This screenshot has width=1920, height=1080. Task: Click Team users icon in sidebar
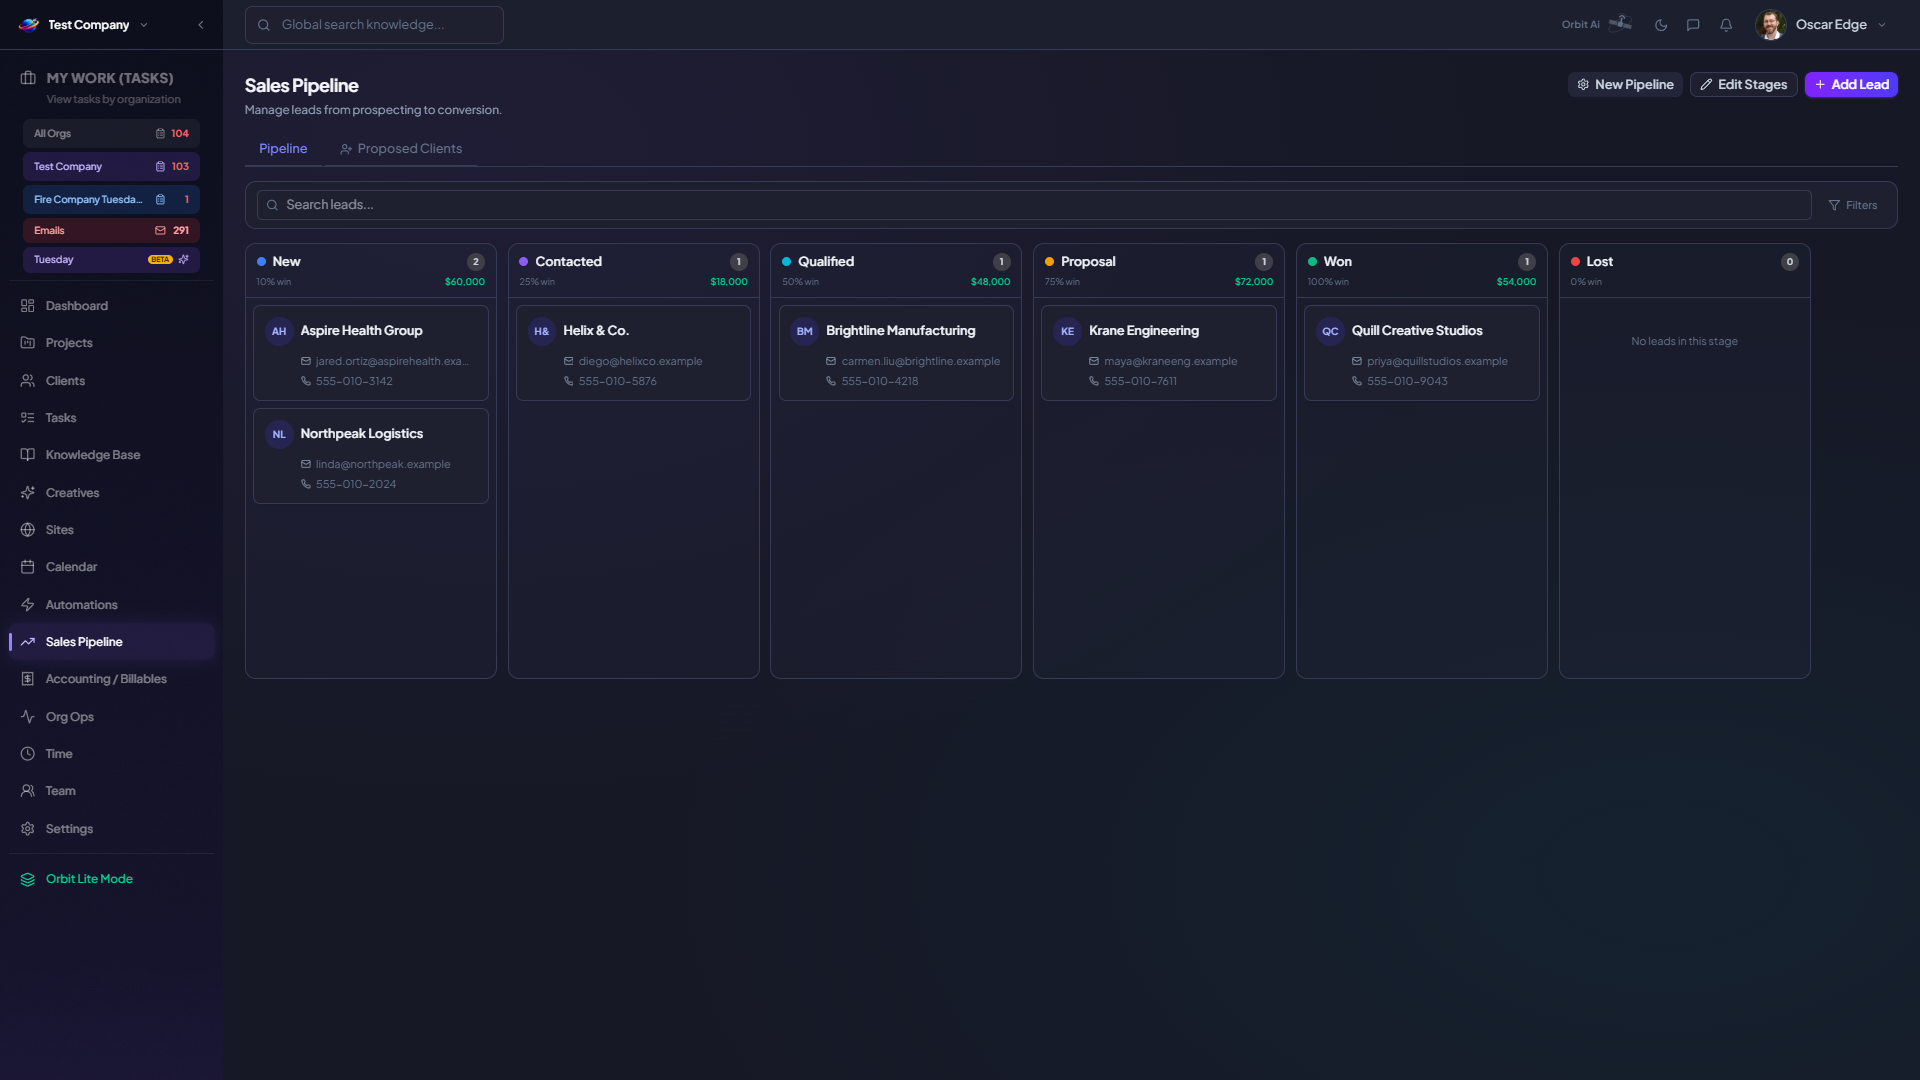click(x=28, y=791)
